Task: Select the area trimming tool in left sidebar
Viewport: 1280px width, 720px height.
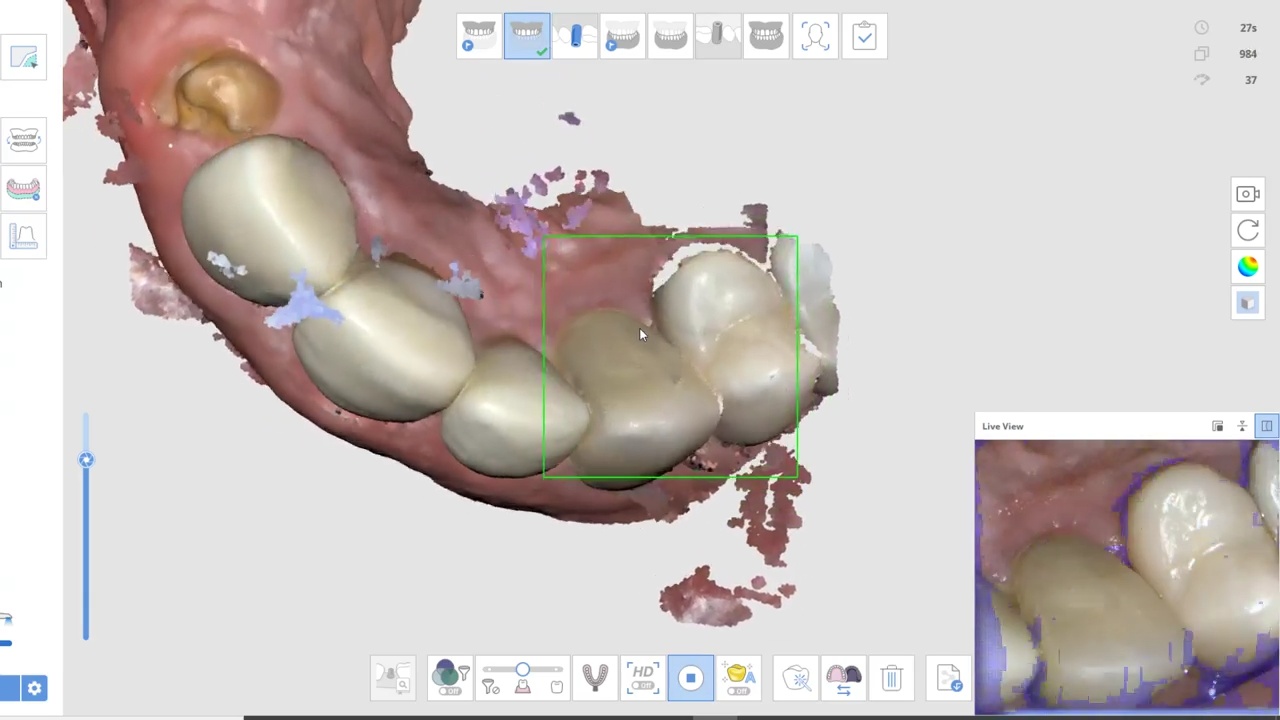Action: coord(23,58)
